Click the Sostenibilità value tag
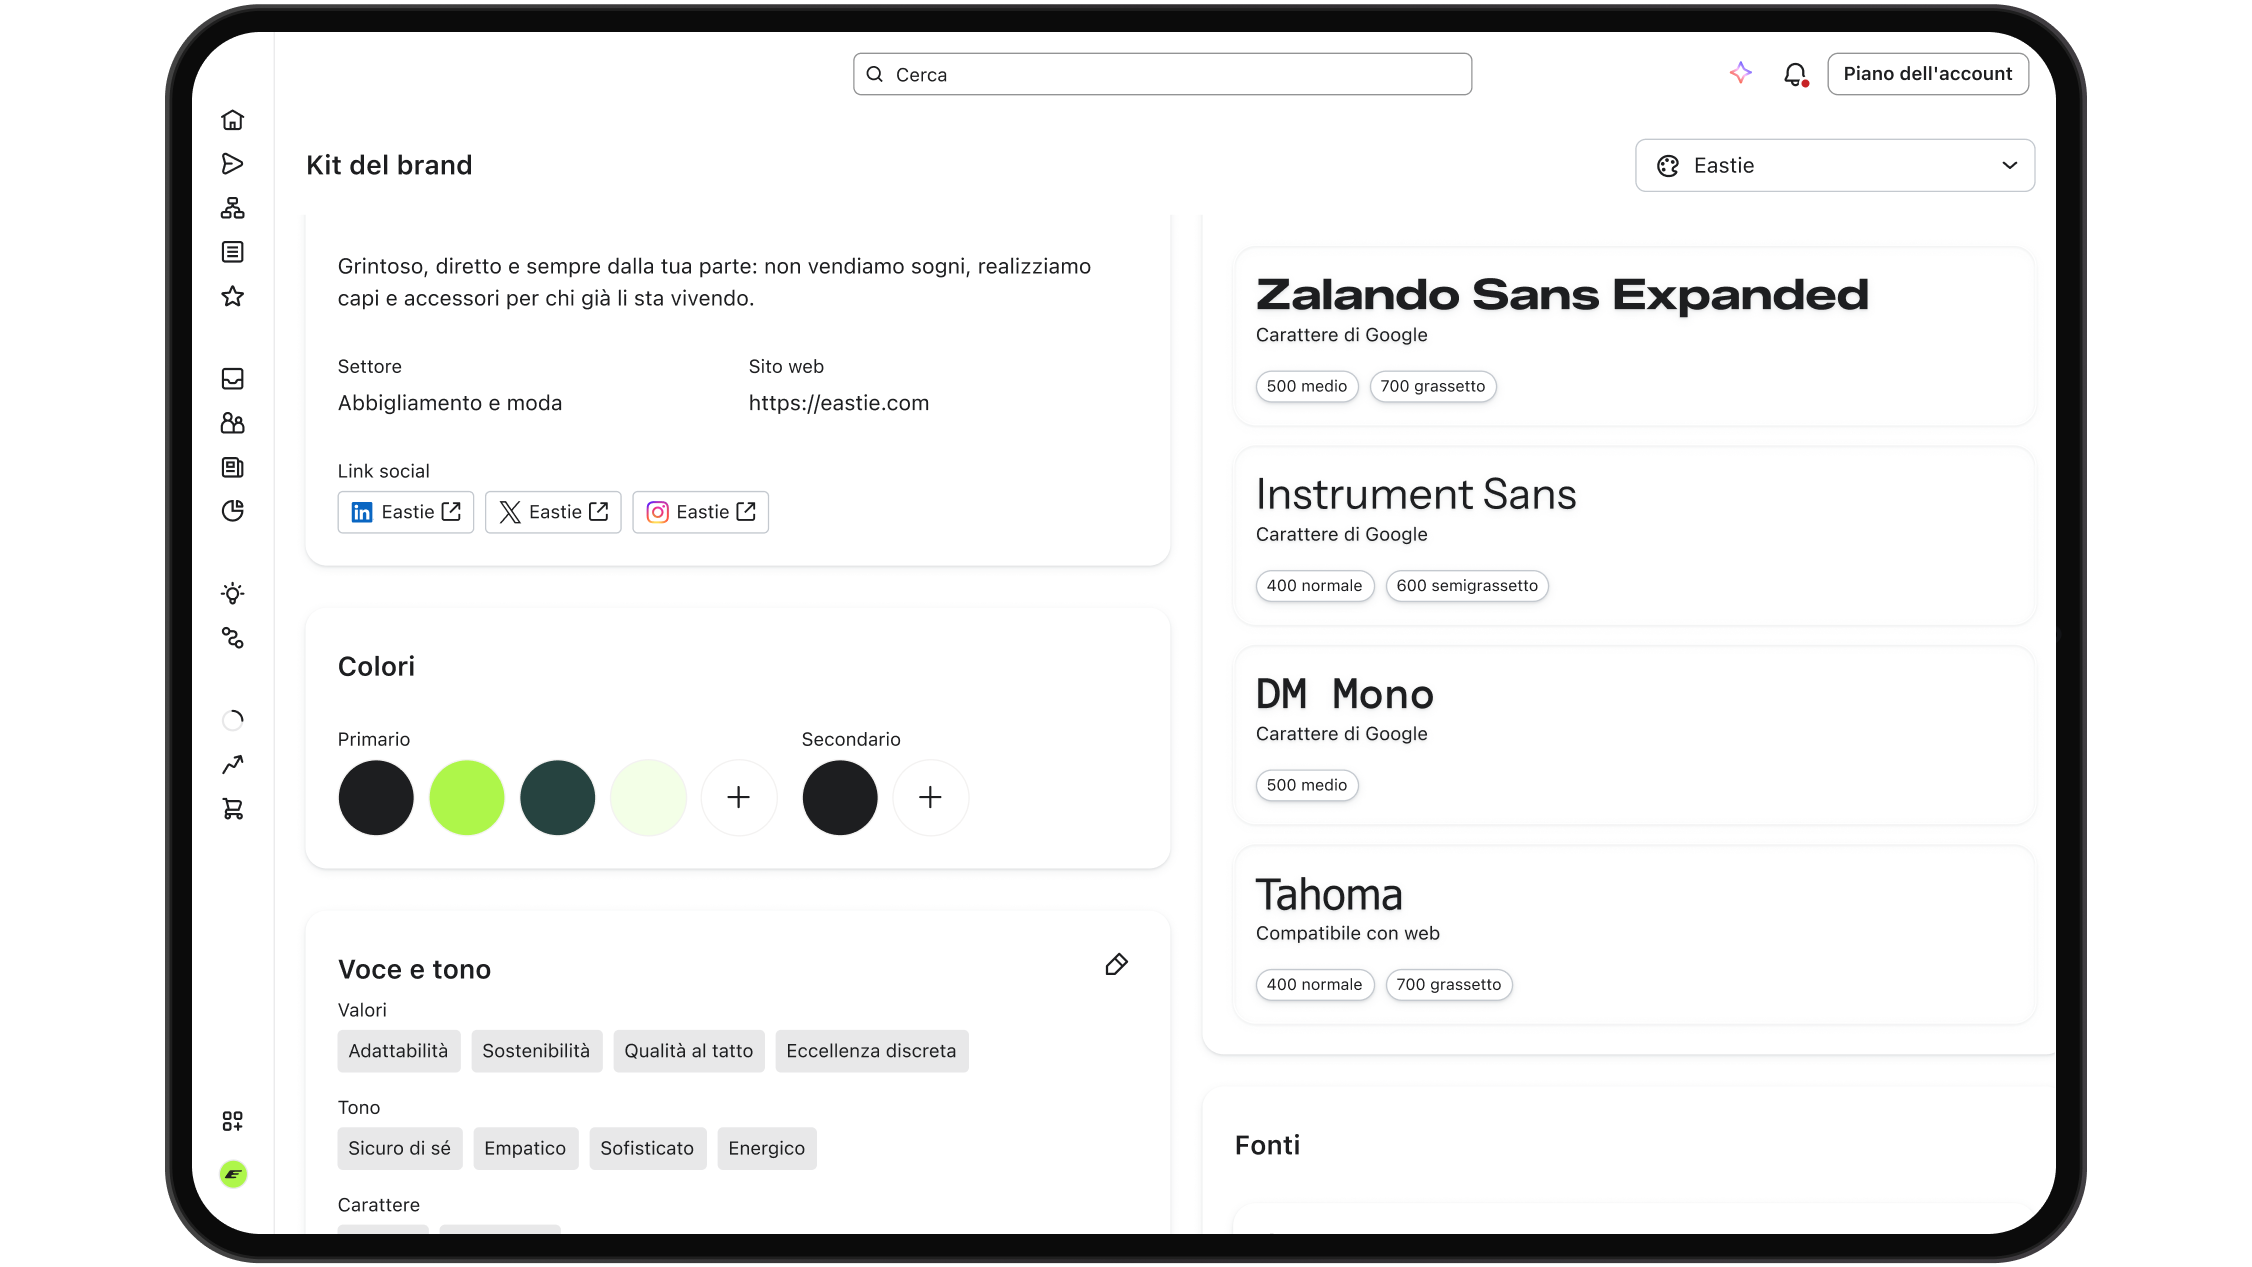The height and width of the screenshot is (1267, 2252). [x=537, y=1051]
